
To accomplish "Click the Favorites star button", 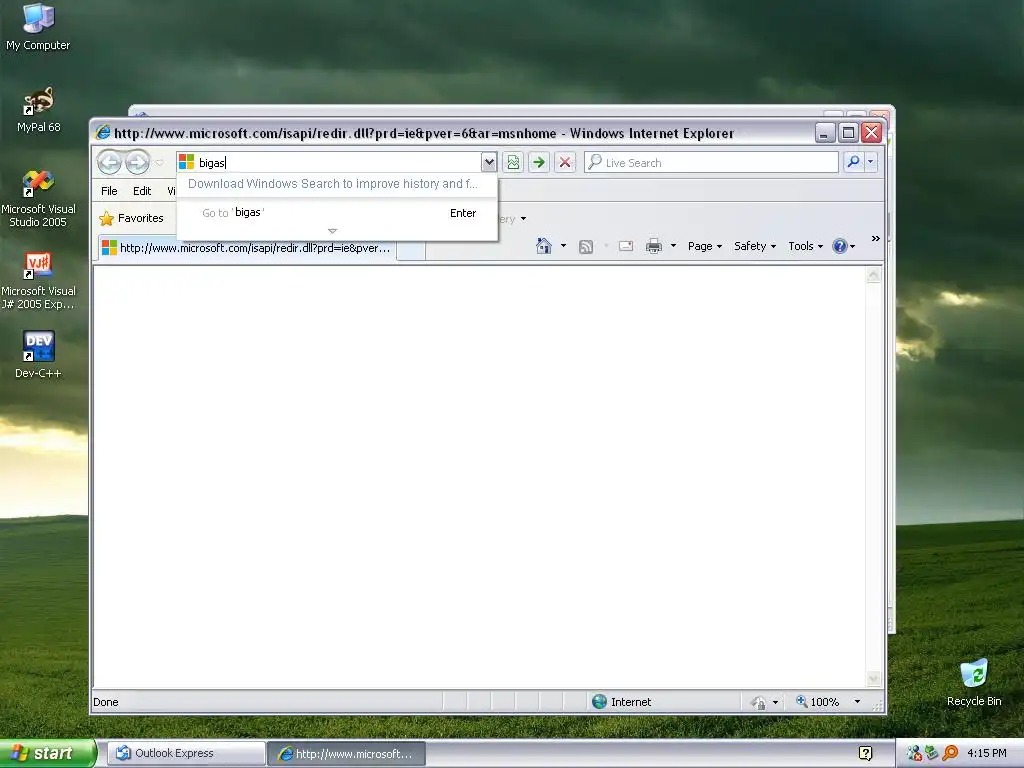I will (131, 218).
